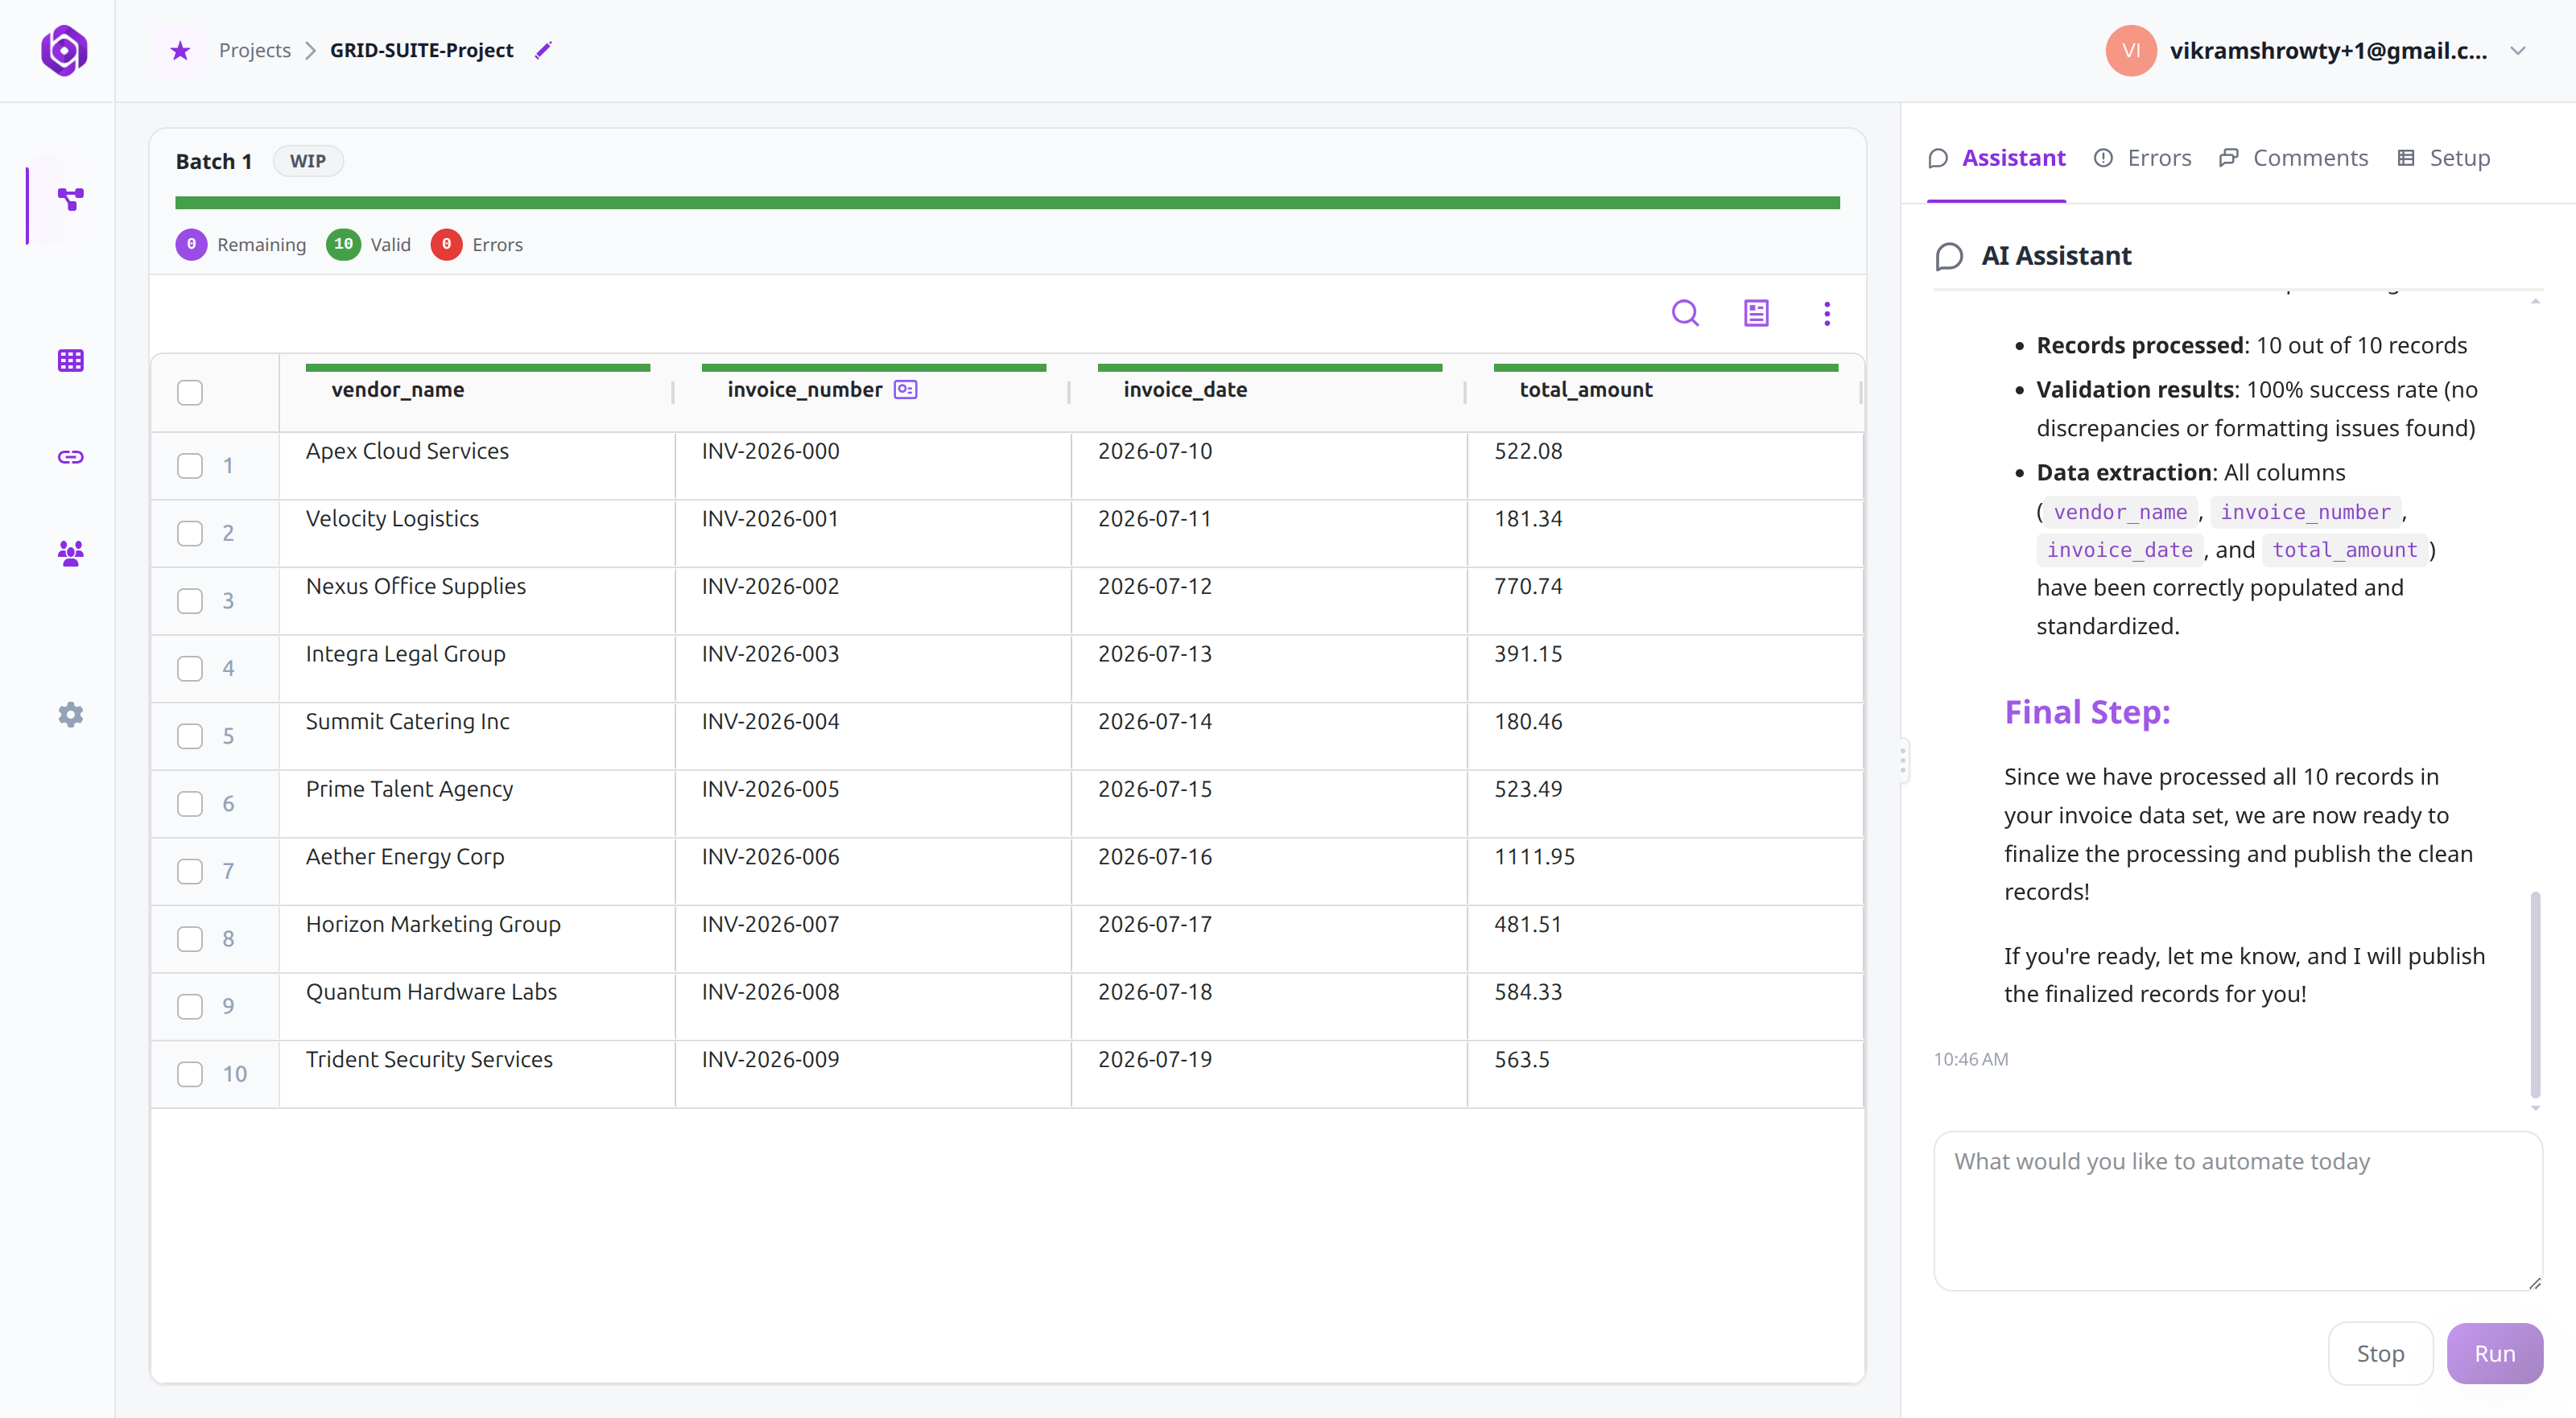The image size is (2576, 1418).
Task: Click the Batch 1 heading
Action: coord(213,161)
